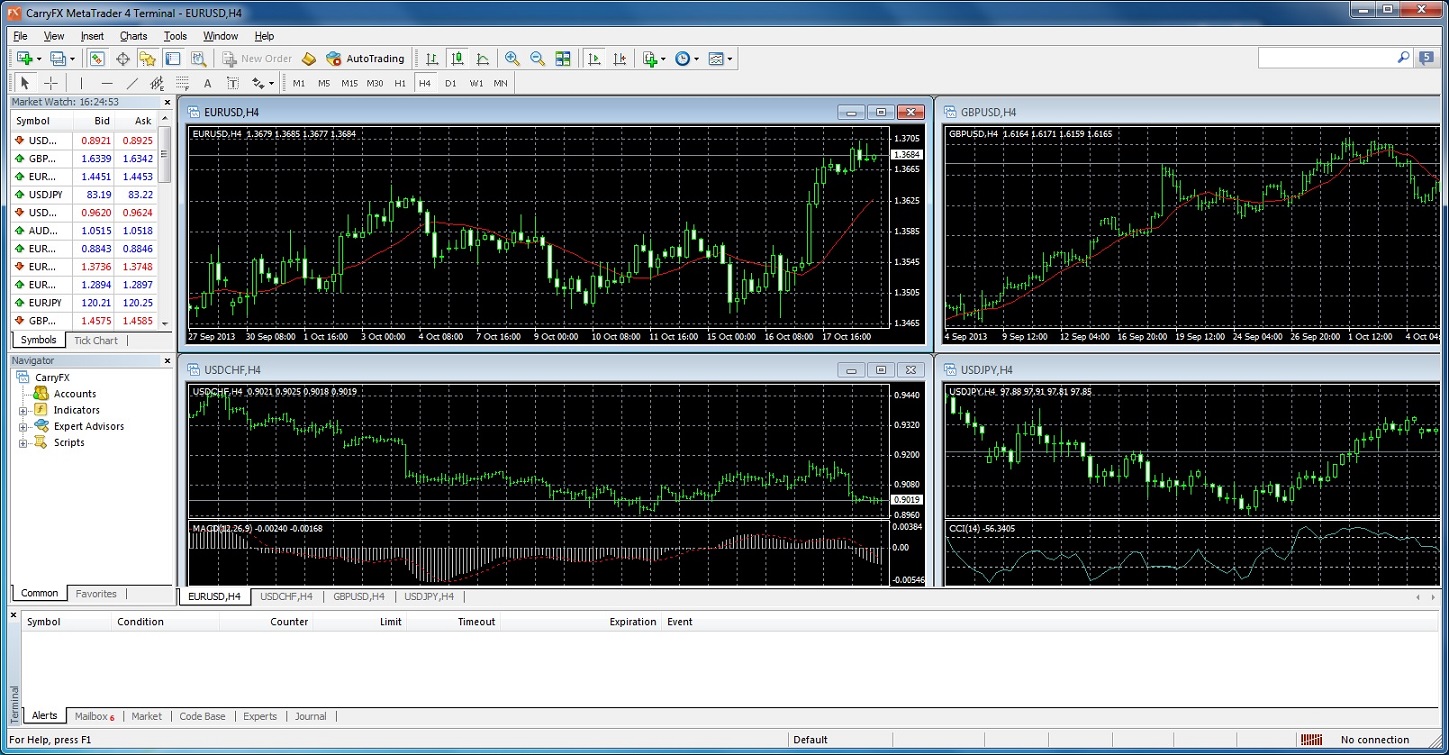This screenshot has width=1449, height=755.
Task: Switch to the USDCHF,H4 chart tab
Action: pos(286,596)
